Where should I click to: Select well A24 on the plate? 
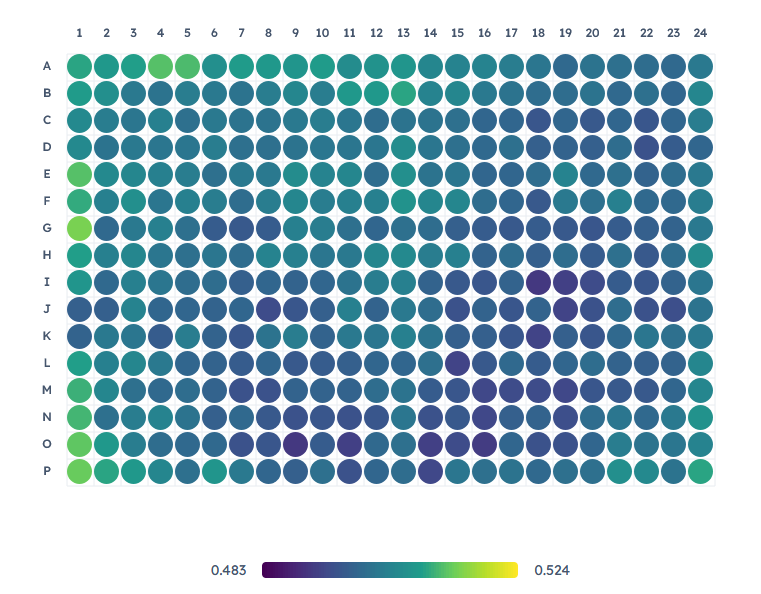point(700,66)
